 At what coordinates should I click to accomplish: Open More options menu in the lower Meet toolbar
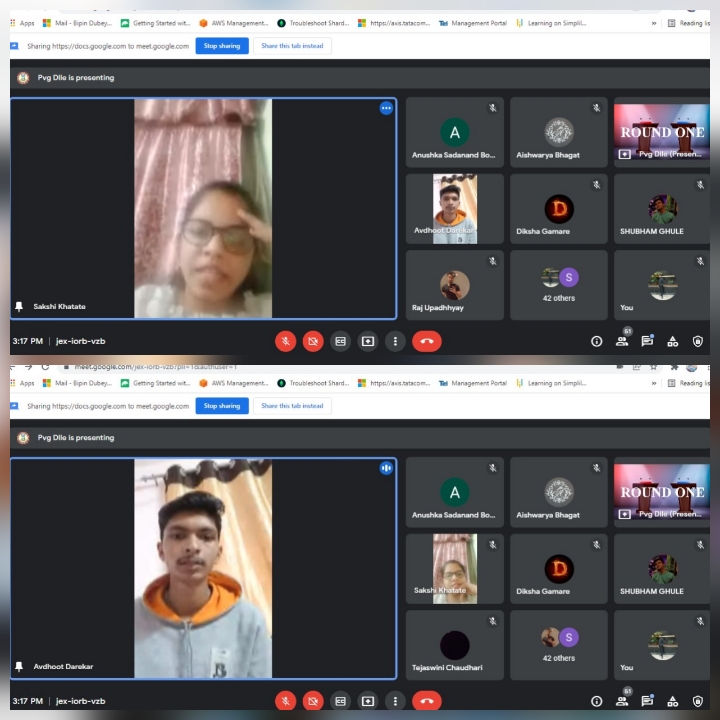[396, 701]
